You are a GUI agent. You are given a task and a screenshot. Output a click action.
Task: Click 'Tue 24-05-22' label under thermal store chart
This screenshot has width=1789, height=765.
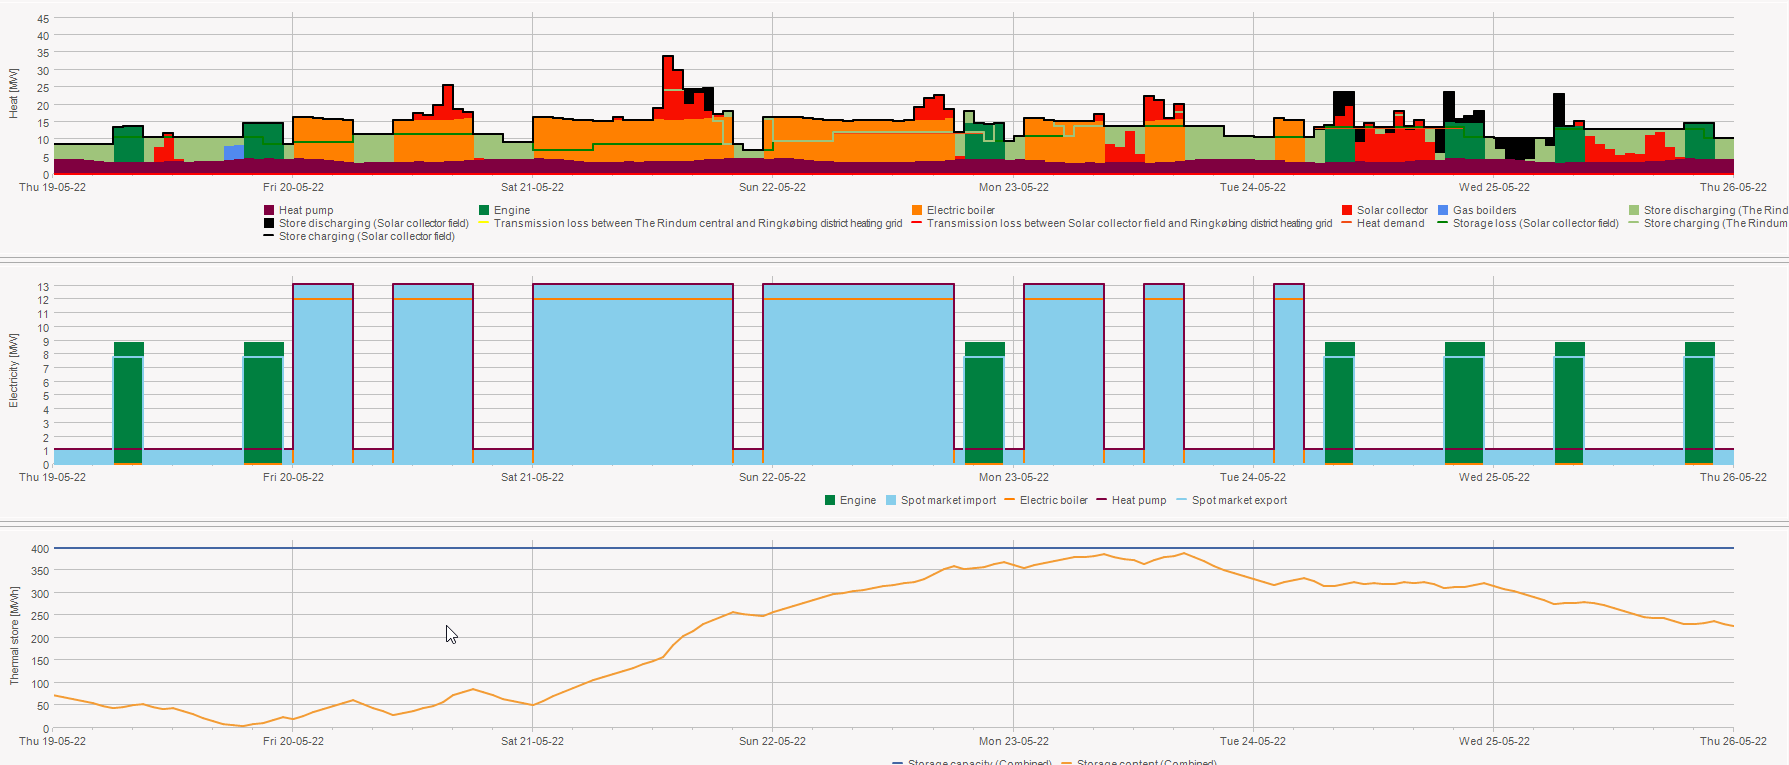(1252, 741)
